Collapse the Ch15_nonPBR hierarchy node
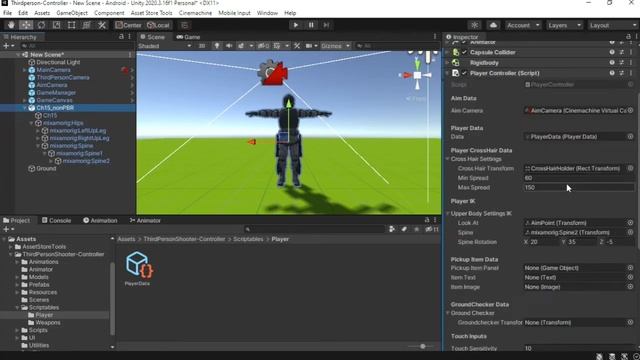This screenshot has height=360, width=640. click(x=25, y=108)
